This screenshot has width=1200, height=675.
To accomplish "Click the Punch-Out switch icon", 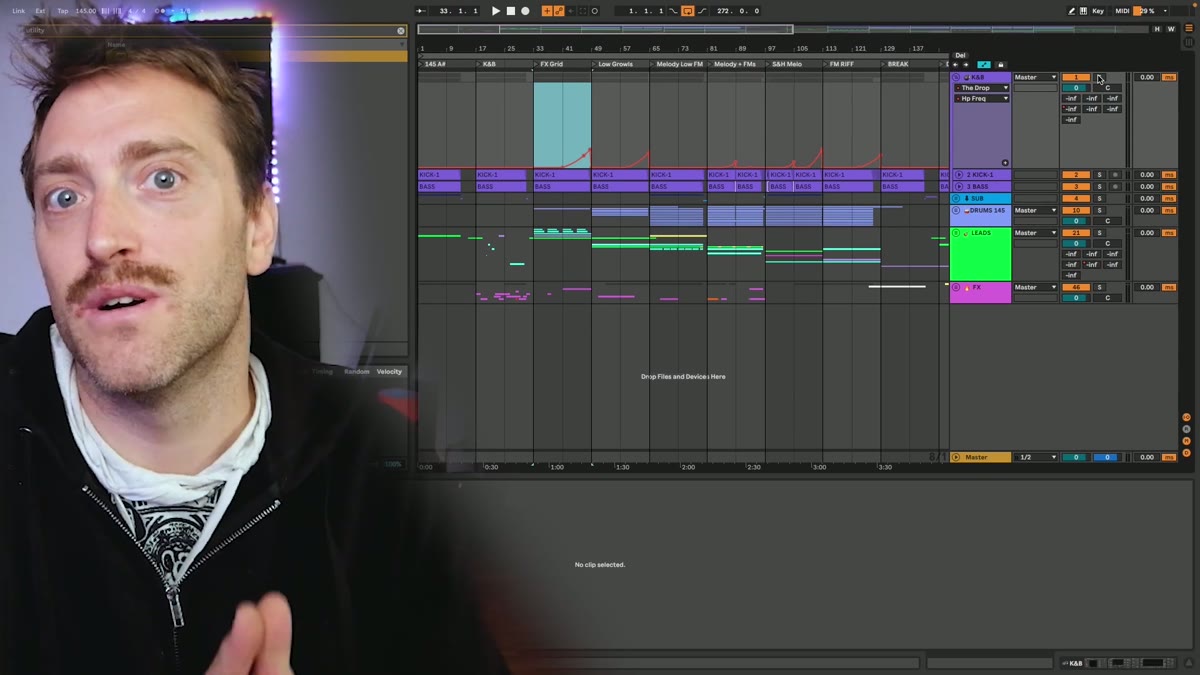I will [x=702, y=11].
